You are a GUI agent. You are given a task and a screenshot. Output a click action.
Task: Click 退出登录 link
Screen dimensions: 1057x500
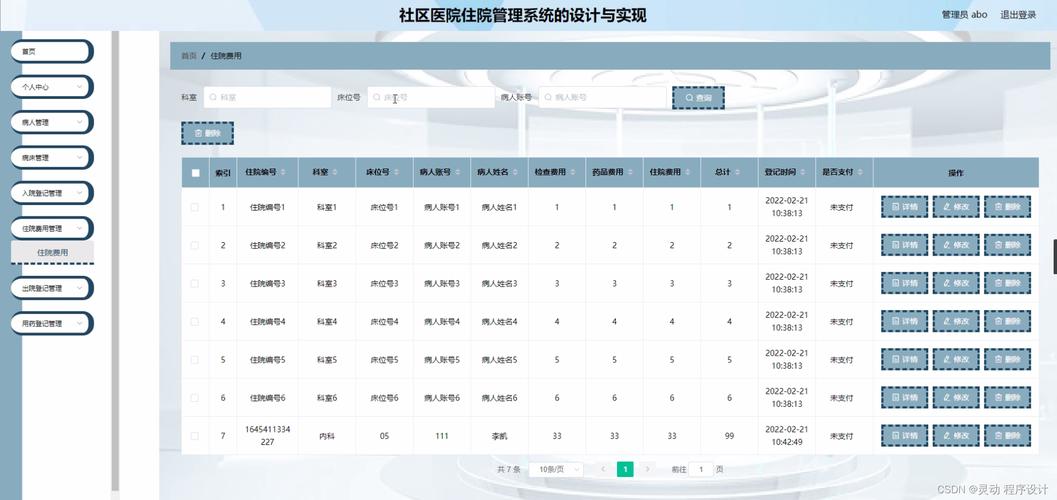point(1018,15)
